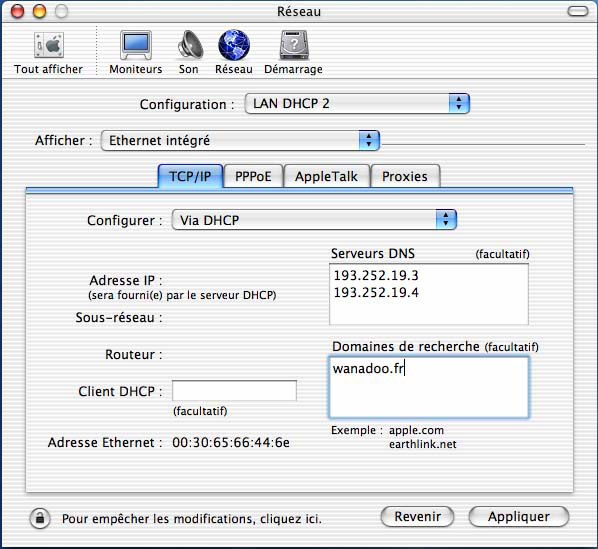Click the lock icon to prevent changes

tap(40, 518)
